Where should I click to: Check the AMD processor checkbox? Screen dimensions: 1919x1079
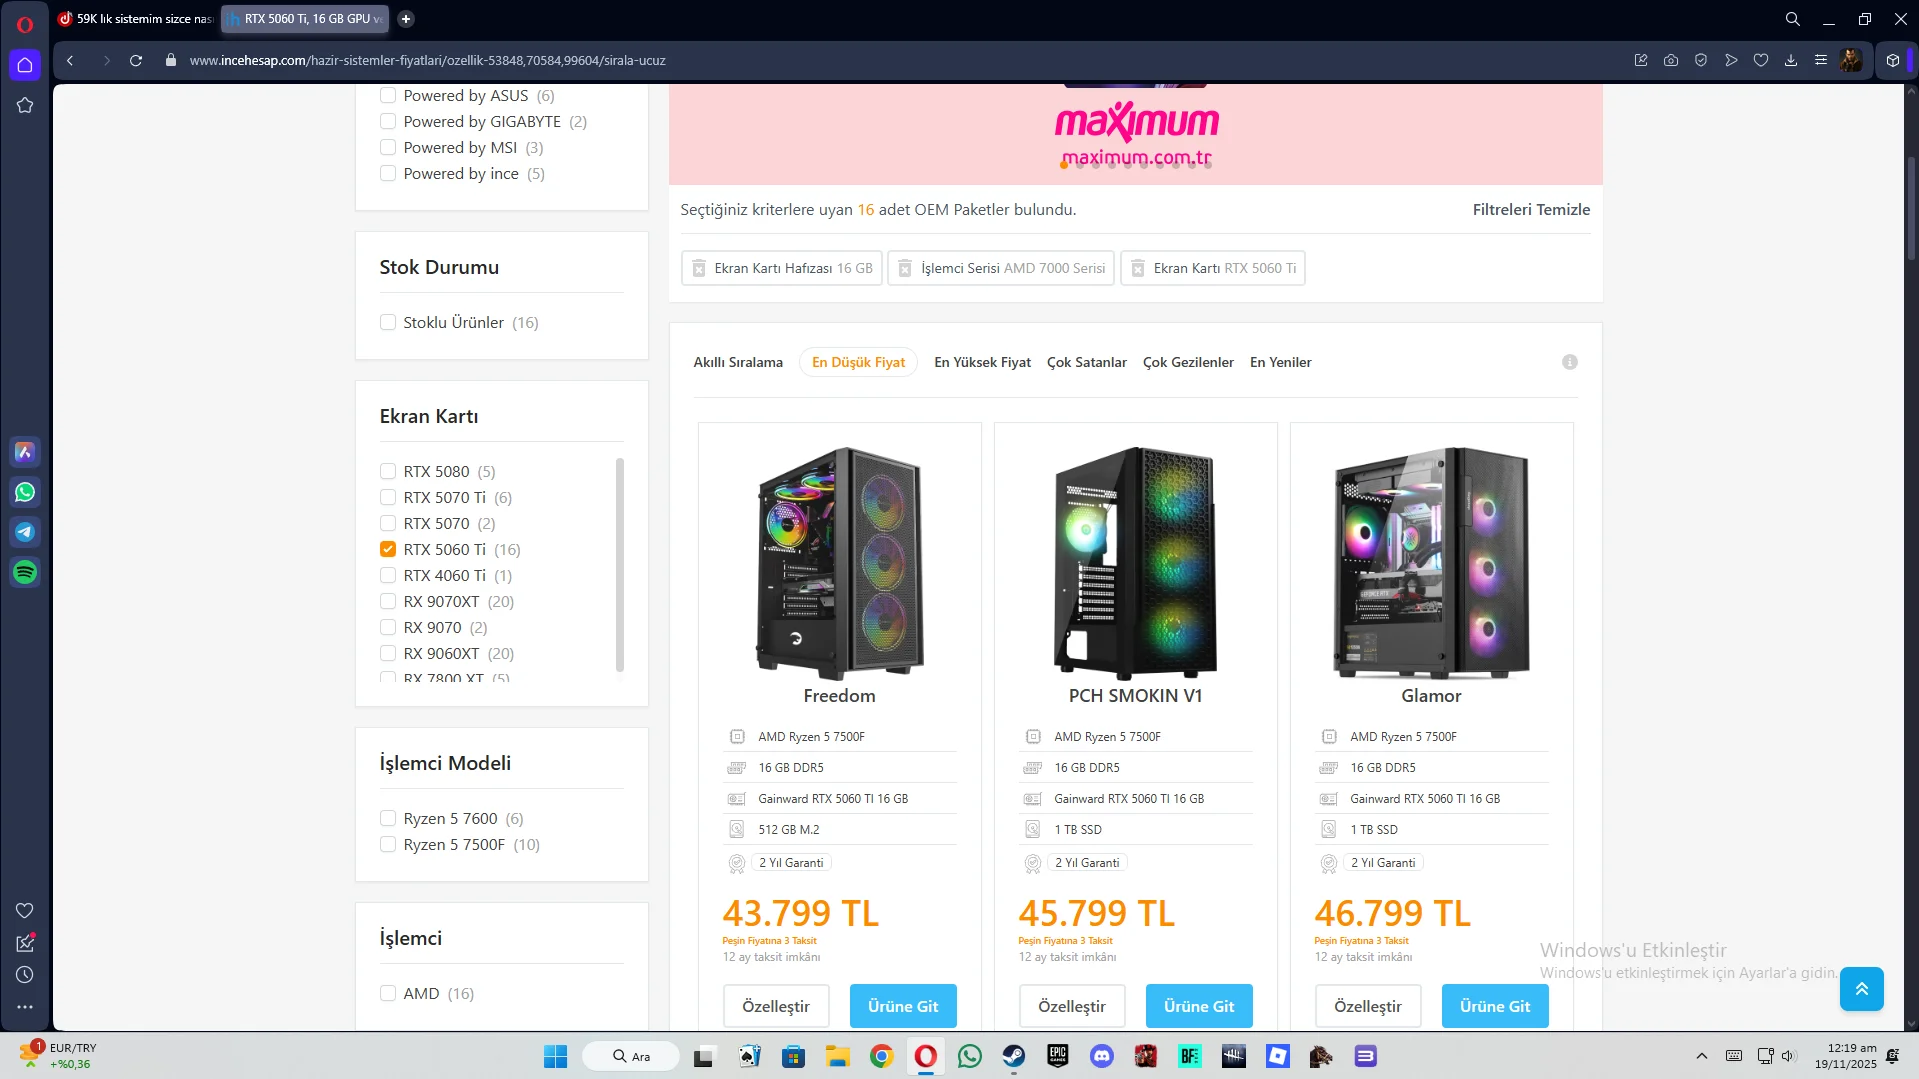(388, 994)
